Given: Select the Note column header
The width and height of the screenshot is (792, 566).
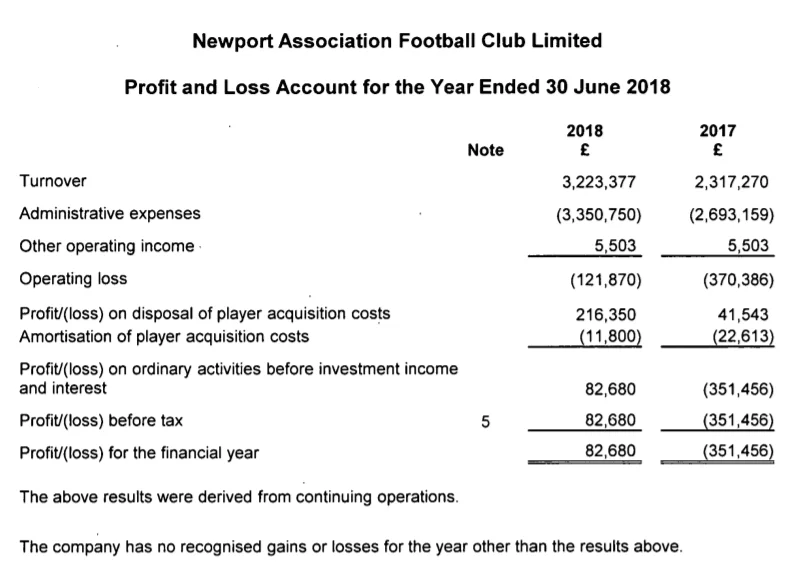Looking at the screenshot, I should 485,150.
